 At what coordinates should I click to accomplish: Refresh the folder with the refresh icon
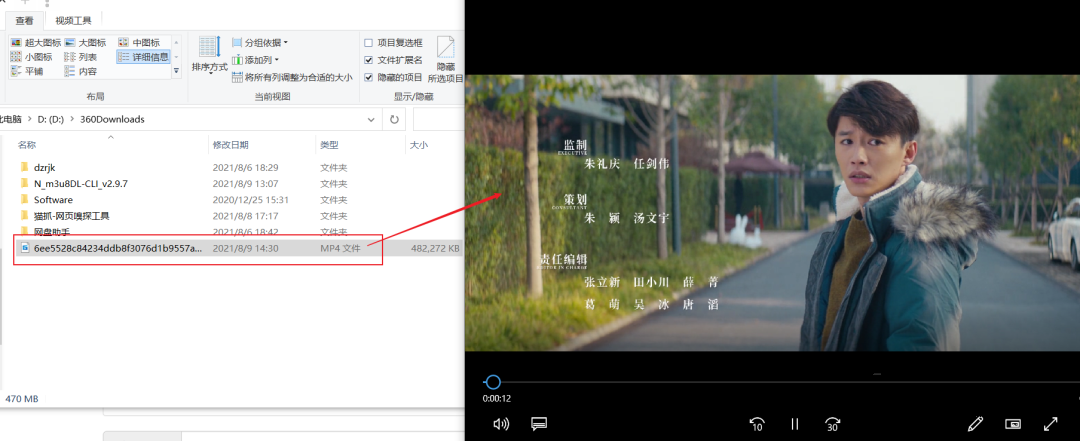click(394, 119)
